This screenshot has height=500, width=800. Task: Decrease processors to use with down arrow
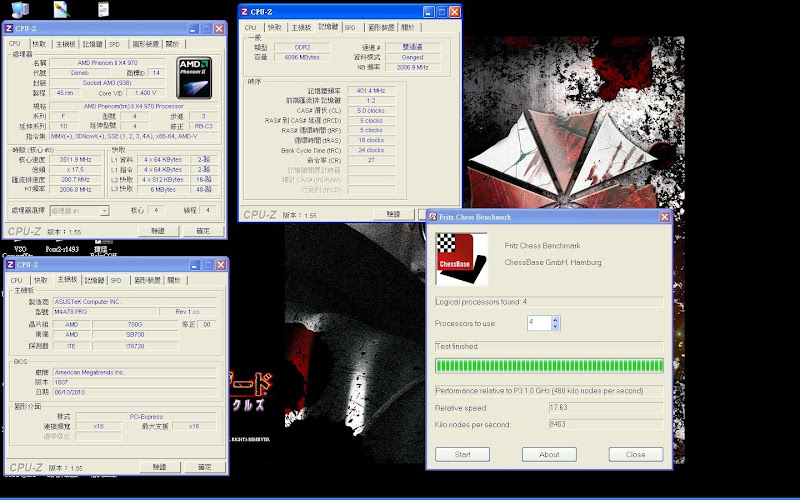556,326
